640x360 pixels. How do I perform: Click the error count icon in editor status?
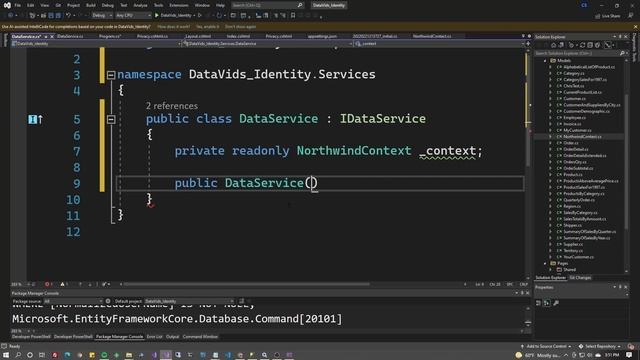click(47, 284)
